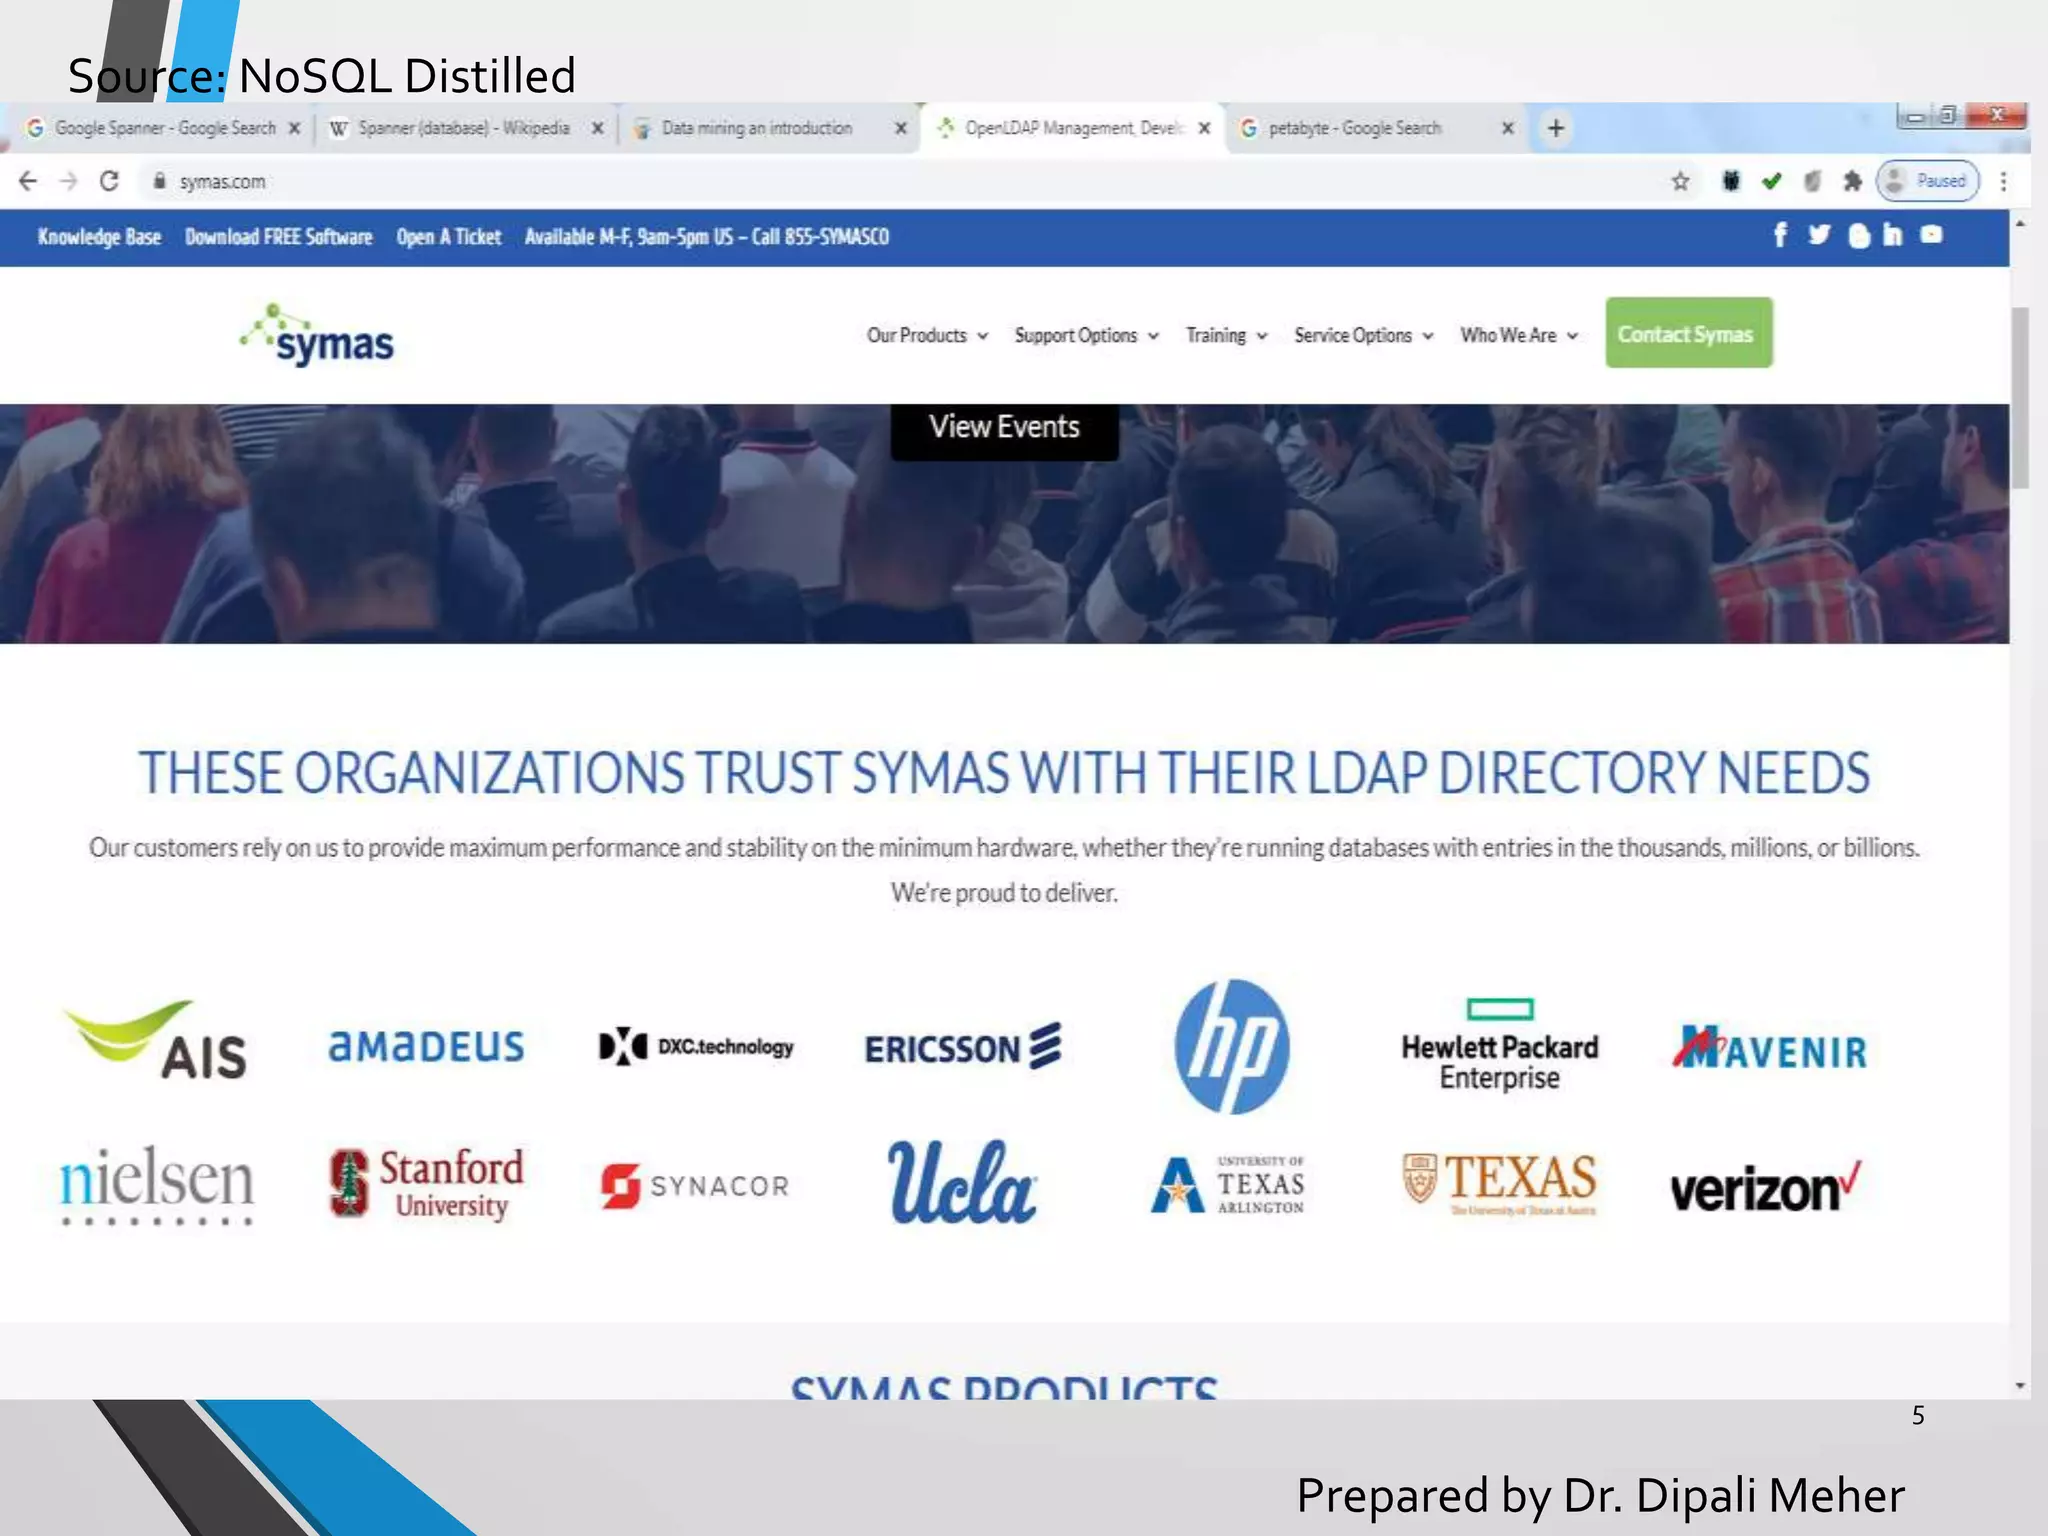Image resolution: width=2048 pixels, height=1536 pixels.
Task: Open Download FREE Software link
Action: [278, 237]
